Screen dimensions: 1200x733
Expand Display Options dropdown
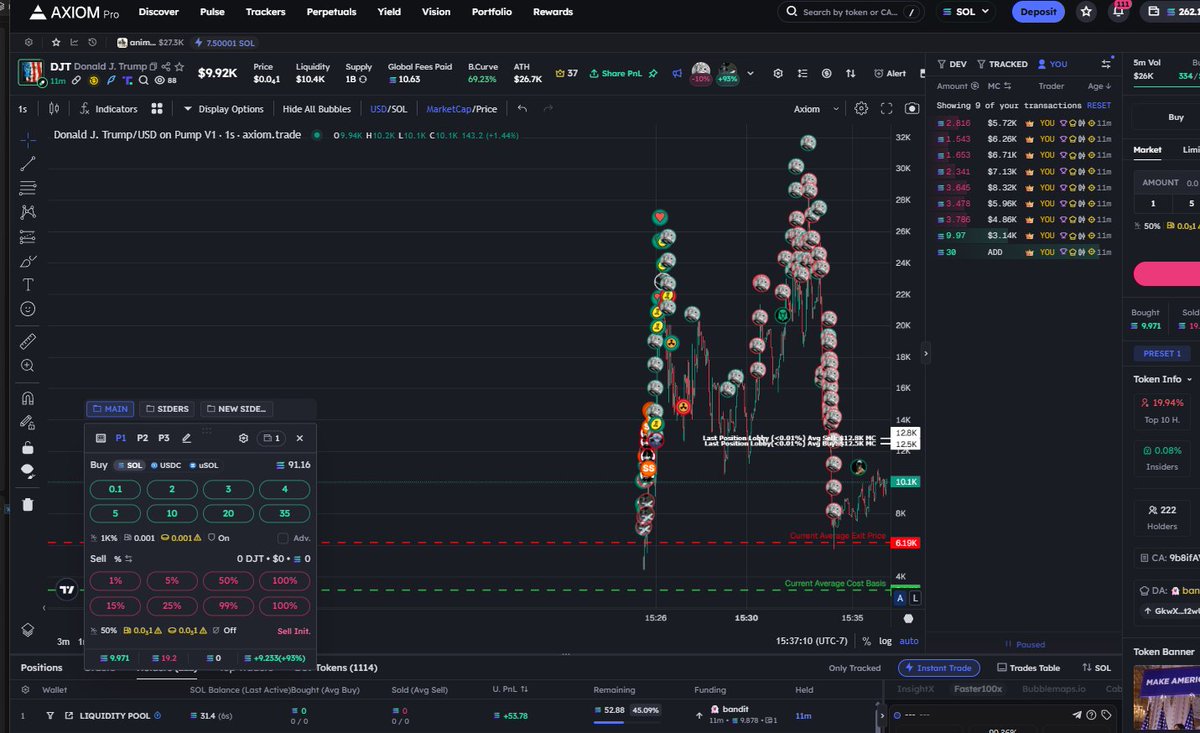coord(223,109)
